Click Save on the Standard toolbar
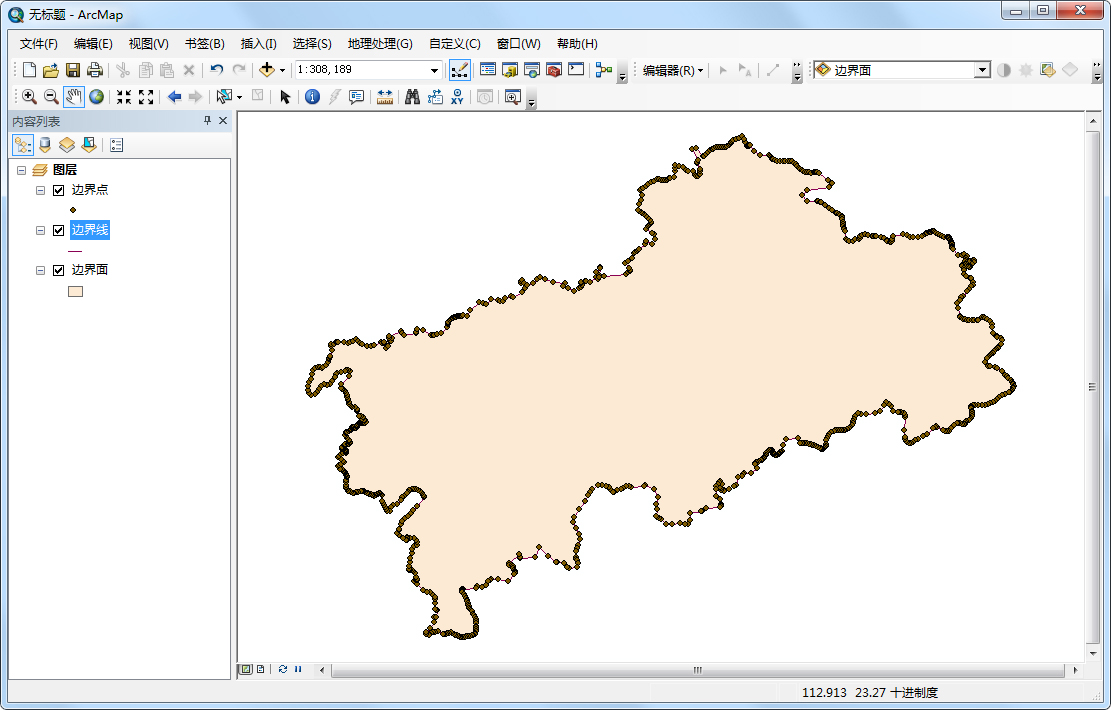1111x710 pixels. pyautogui.click(x=72, y=69)
